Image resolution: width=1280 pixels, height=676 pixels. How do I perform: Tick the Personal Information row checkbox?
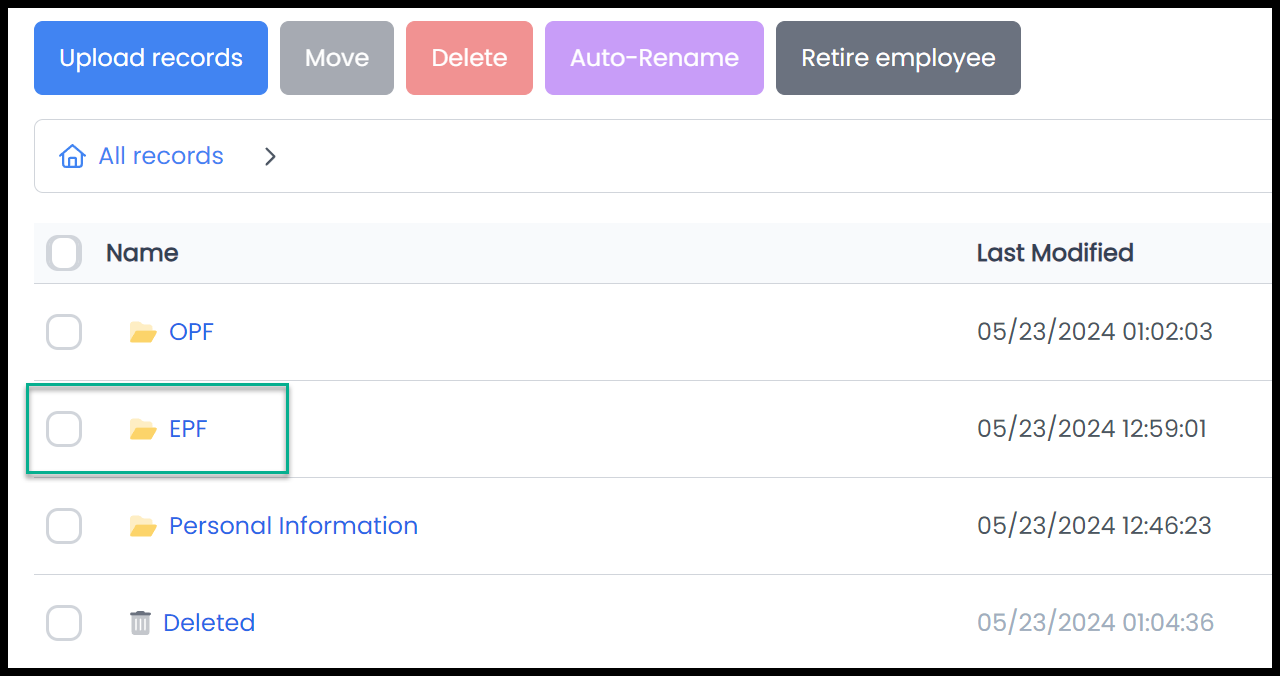point(64,526)
